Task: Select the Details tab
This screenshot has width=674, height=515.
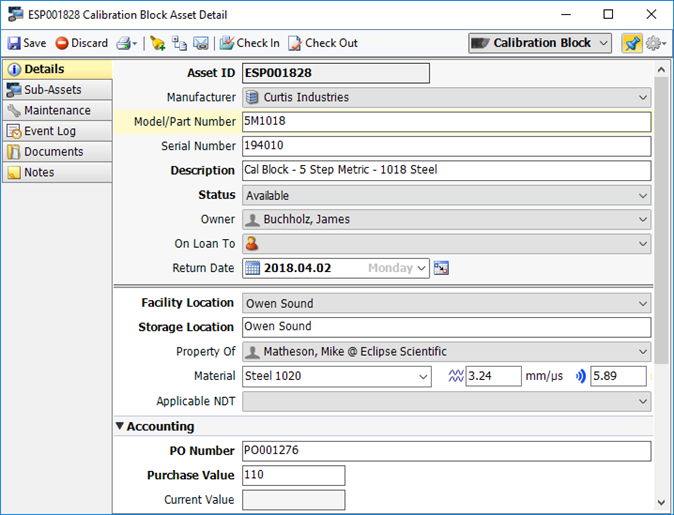Action: point(57,69)
